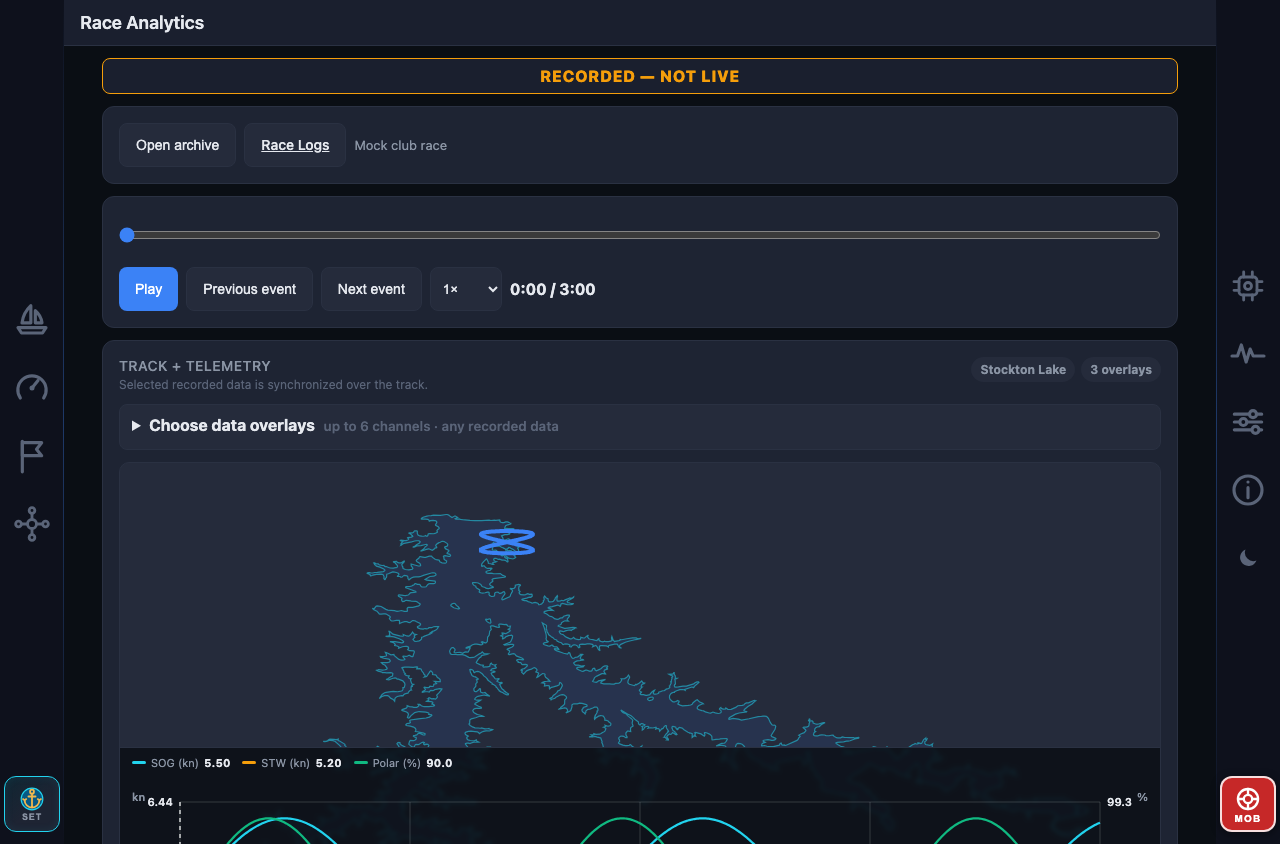Open the sliders settings icon

coord(1248,422)
